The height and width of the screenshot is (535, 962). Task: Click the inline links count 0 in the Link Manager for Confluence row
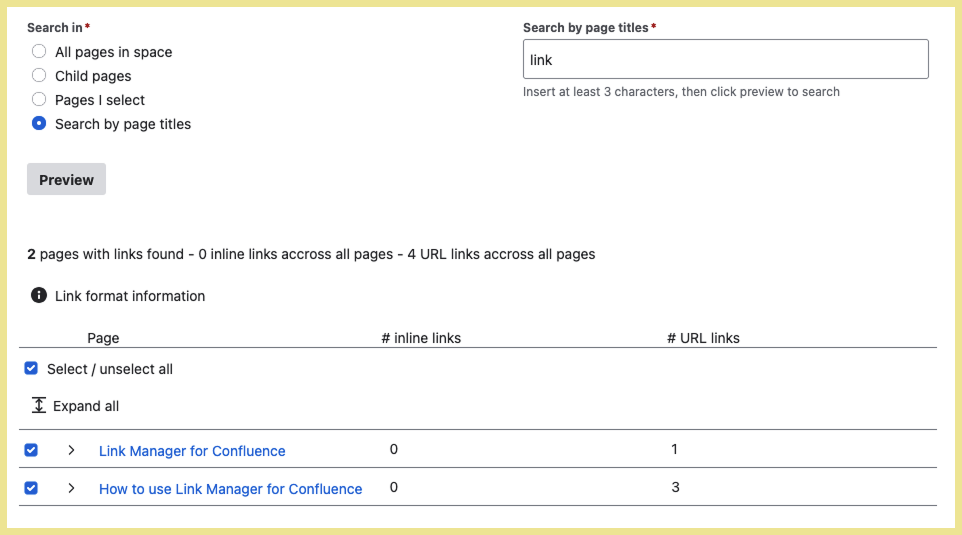click(394, 449)
